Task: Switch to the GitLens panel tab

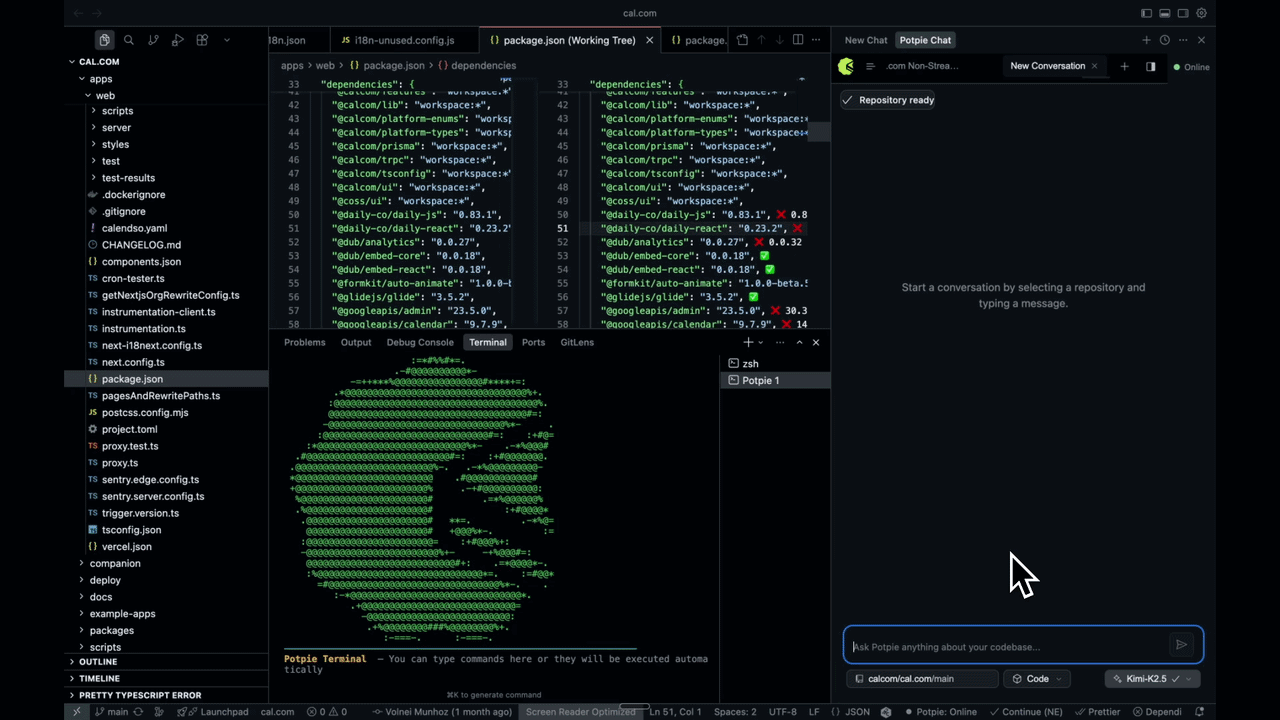Action: (576, 342)
